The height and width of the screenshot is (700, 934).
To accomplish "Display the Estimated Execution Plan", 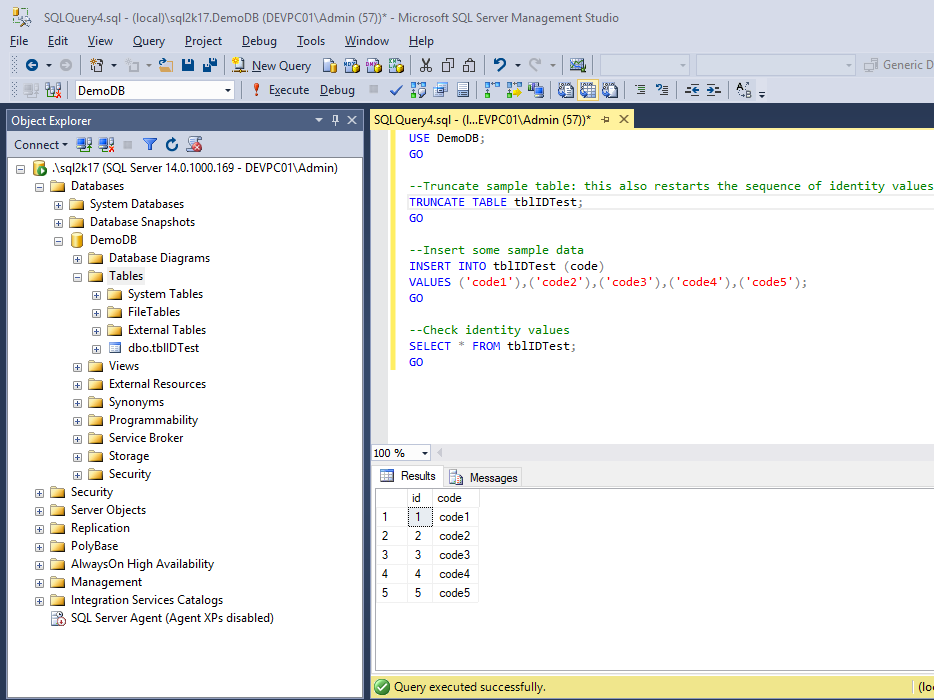I will pos(418,91).
